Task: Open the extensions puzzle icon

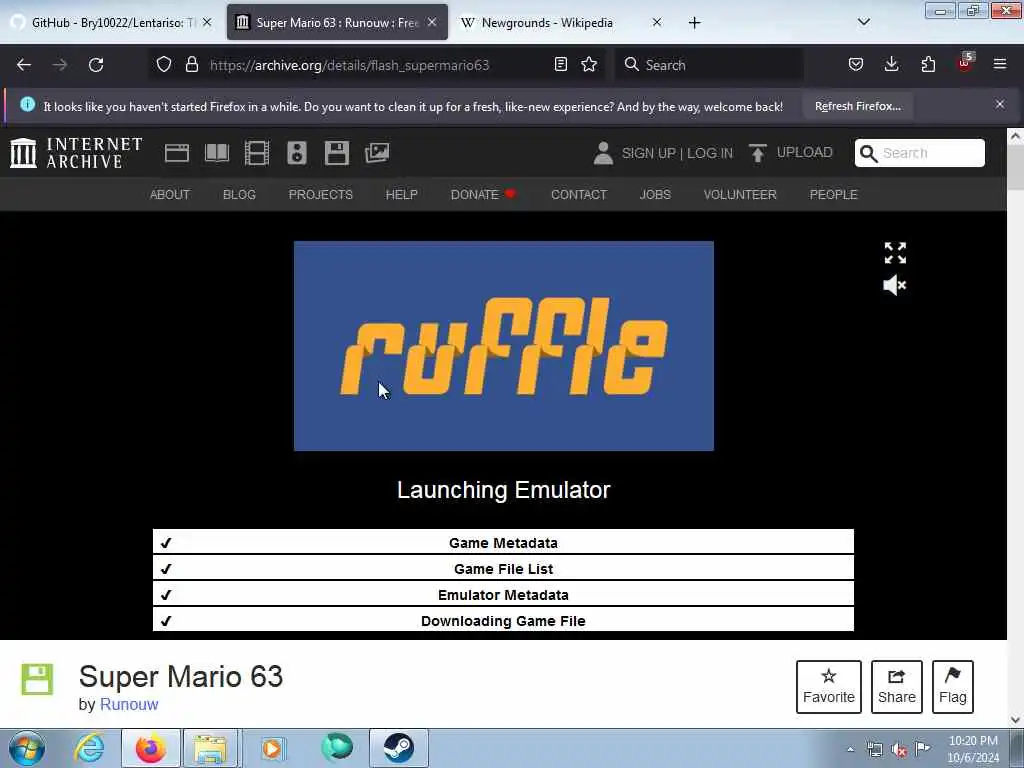Action: [x=928, y=64]
